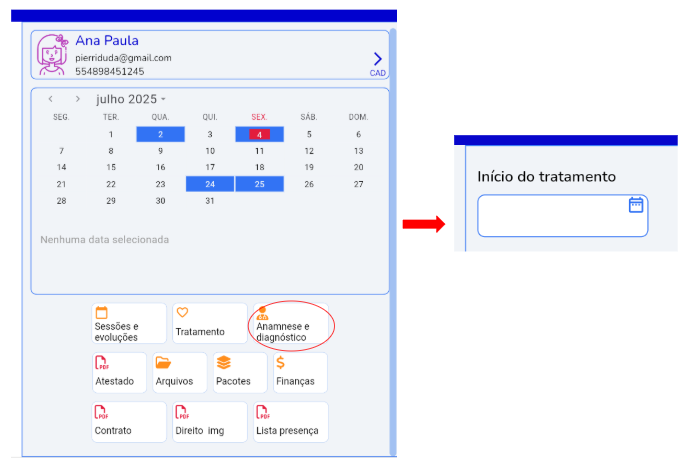The height and width of the screenshot is (463, 687).
Task: Open Anamnese e diagnóstico
Action: (x=288, y=325)
